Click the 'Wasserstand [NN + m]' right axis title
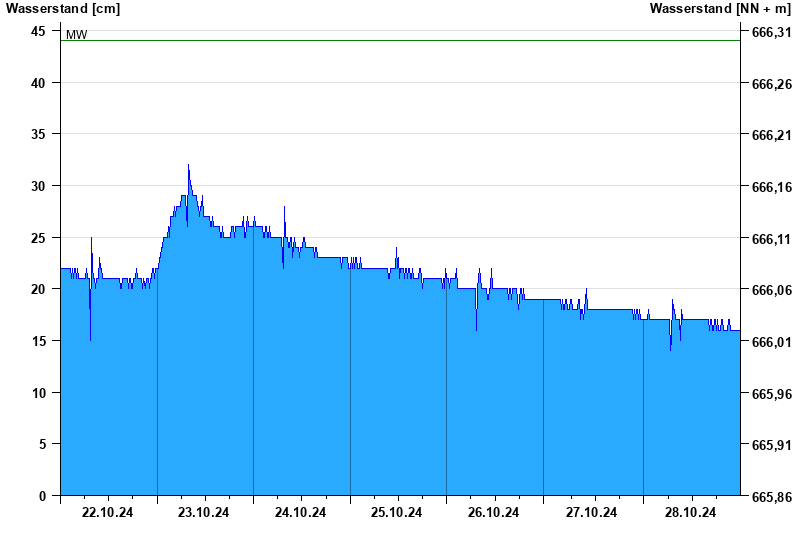Image resolution: width=800 pixels, height=550 pixels. pyautogui.click(x=721, y=9)
